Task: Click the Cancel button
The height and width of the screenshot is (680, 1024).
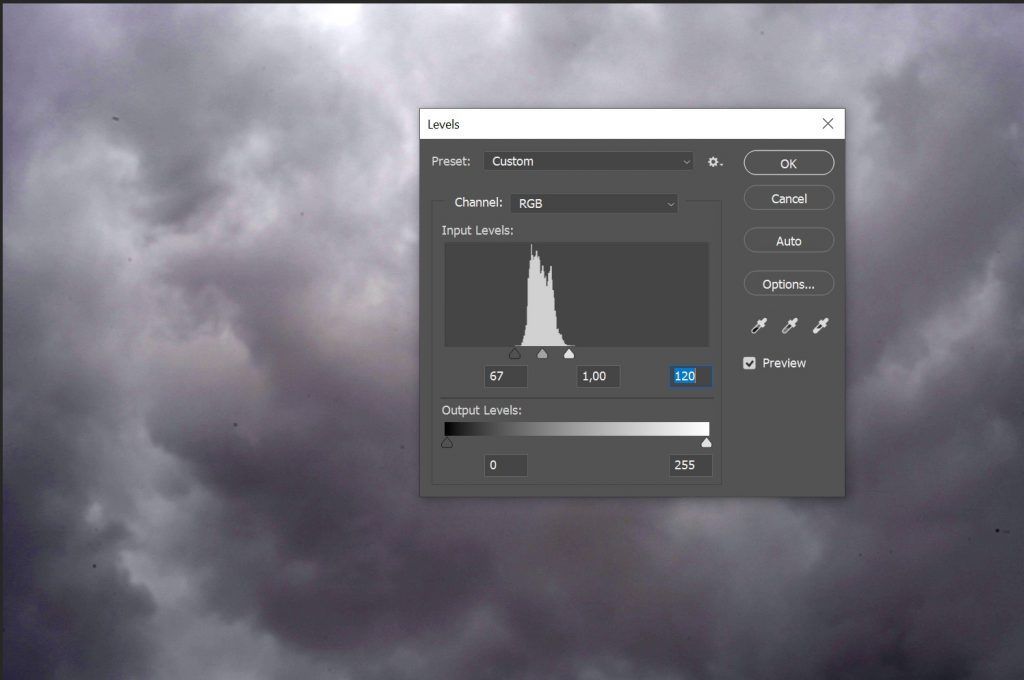Action: pos(788,199)
